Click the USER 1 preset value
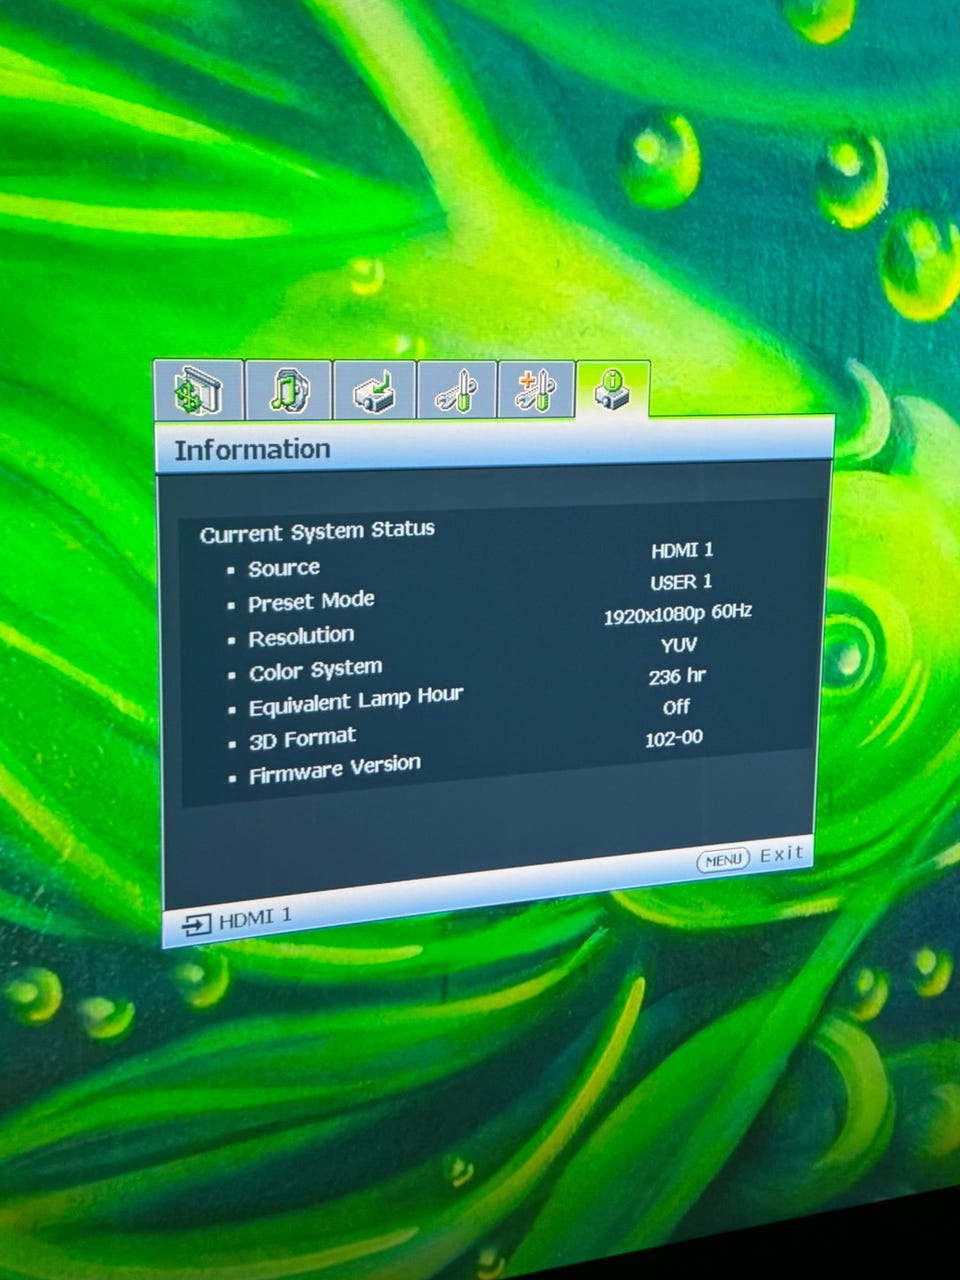This screenshot has width=960, height=1280. click(x=681, y=581)
